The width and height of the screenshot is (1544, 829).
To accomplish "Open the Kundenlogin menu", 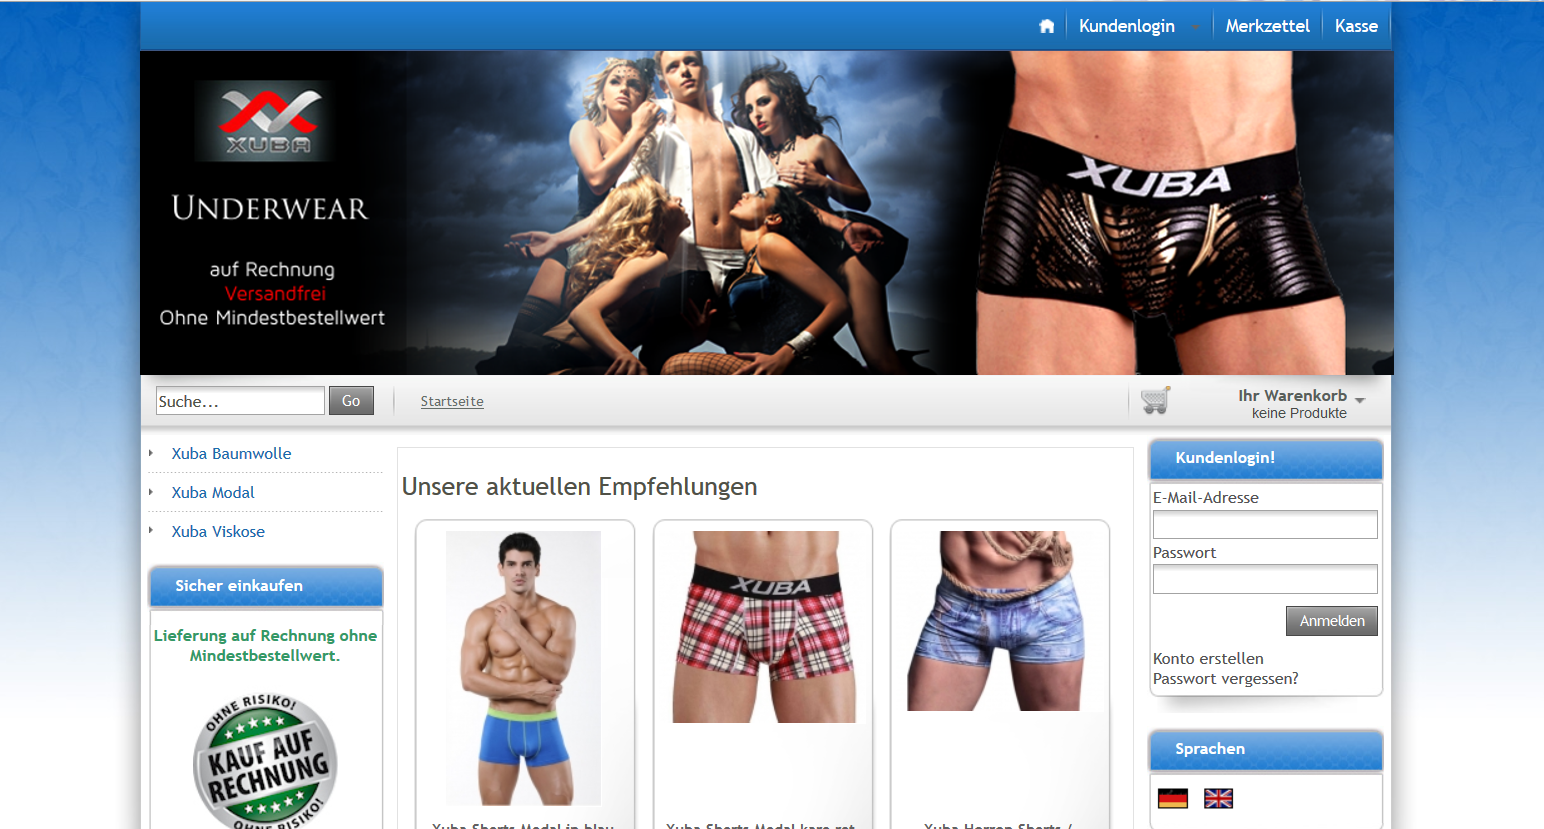I will click(1126, 26).
